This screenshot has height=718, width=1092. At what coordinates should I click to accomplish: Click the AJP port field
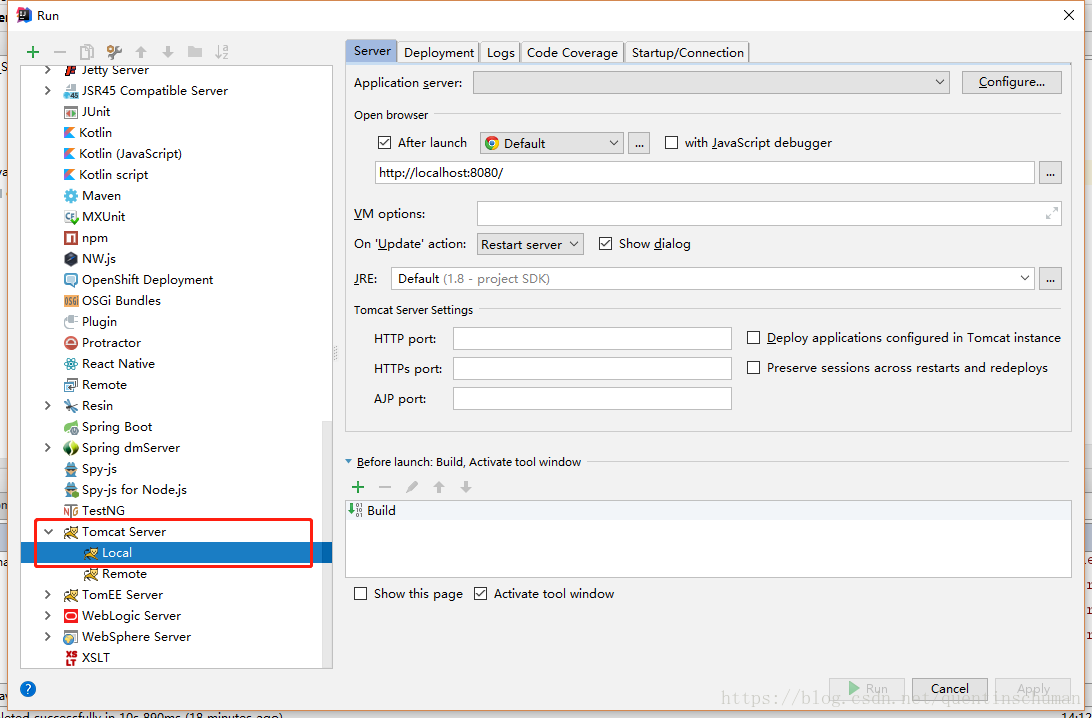coord(592,399)
